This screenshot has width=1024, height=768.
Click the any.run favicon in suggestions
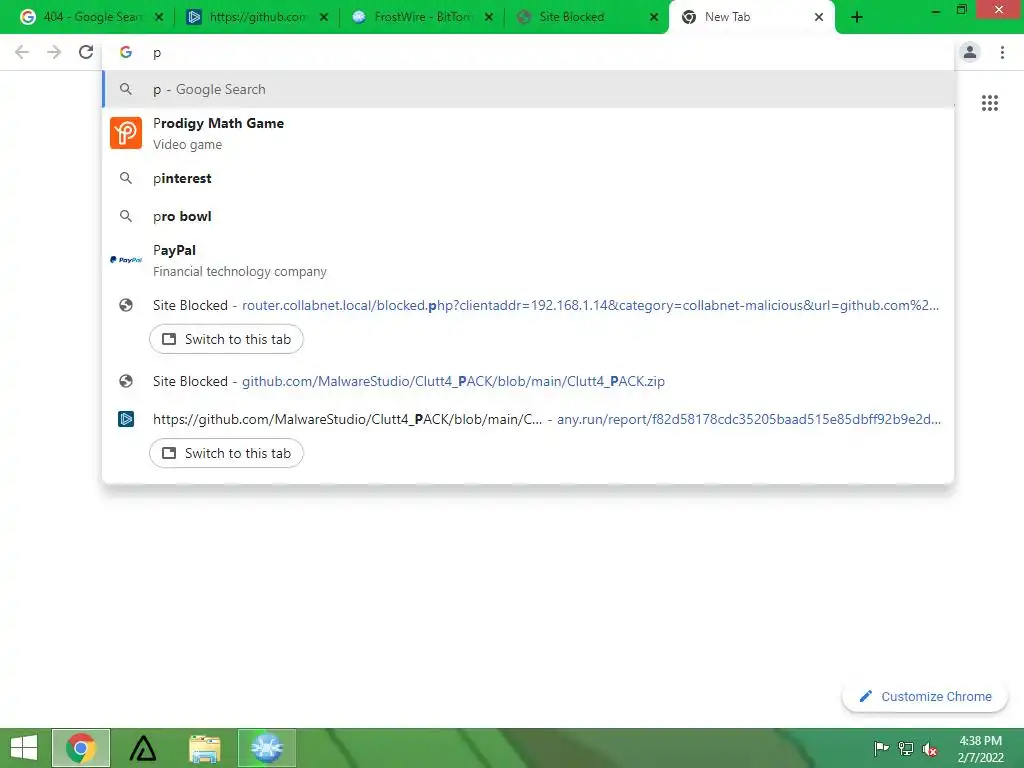[126, 419]
